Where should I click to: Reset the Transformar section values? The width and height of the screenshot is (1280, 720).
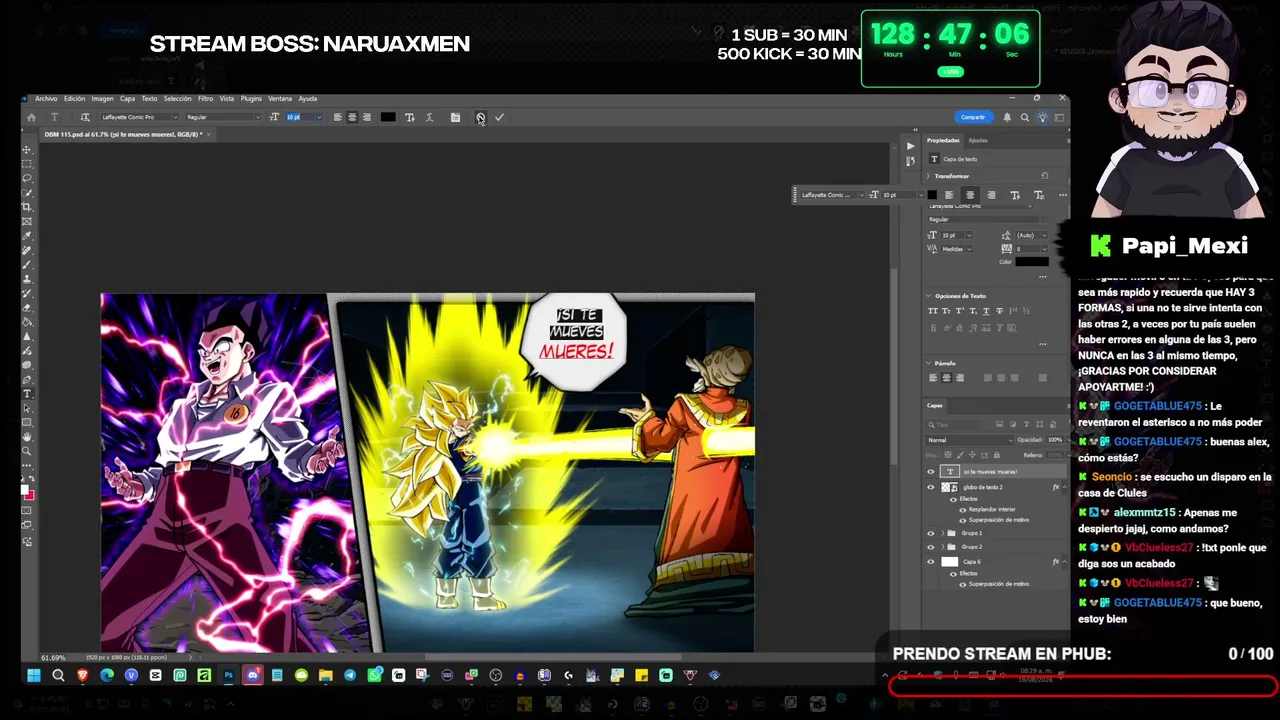pyautogui.click(x=1045, y=176)
